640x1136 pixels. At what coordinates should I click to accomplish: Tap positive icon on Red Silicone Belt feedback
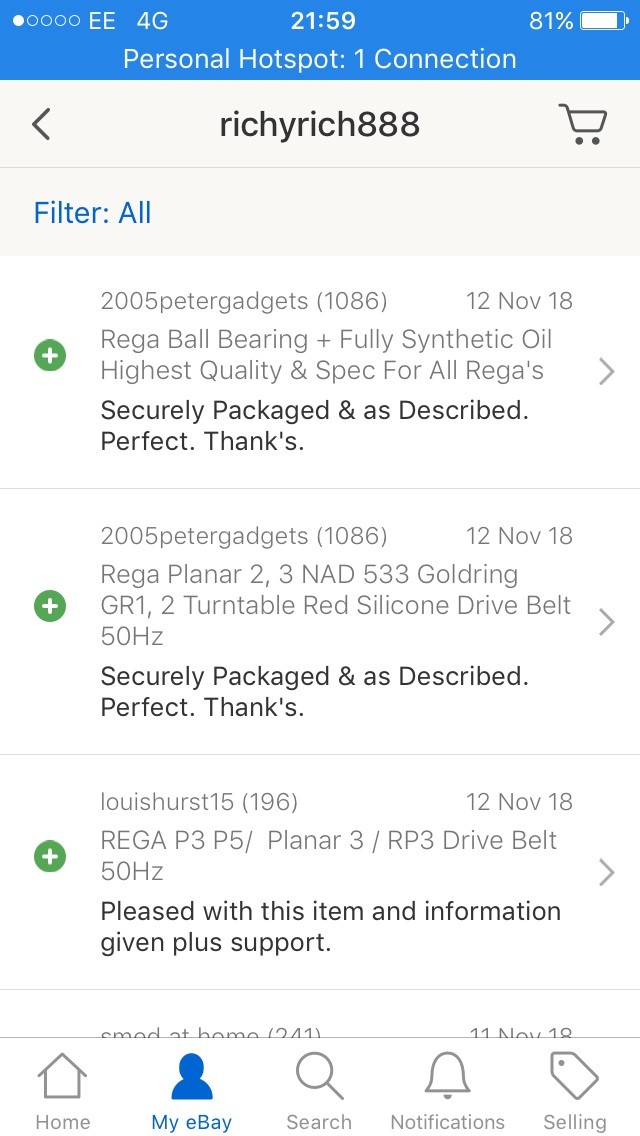point(50,606)
